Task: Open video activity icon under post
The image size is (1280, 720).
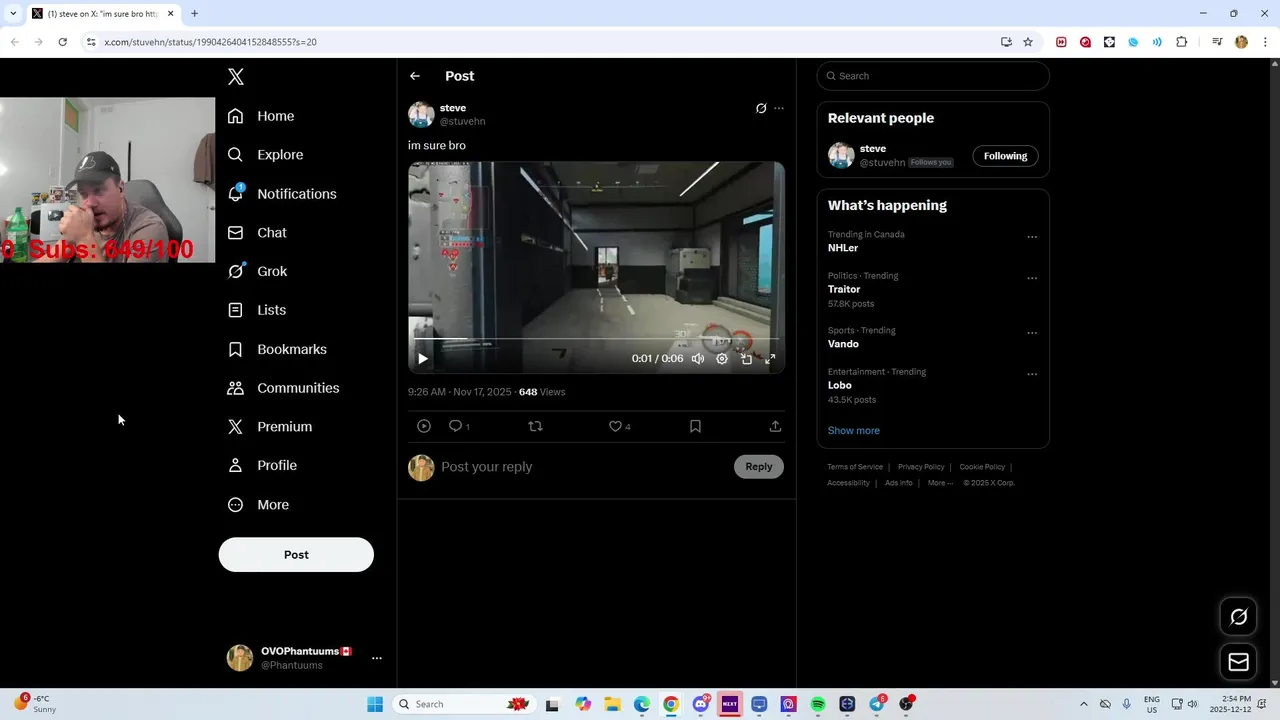Action: pos(424,426)
